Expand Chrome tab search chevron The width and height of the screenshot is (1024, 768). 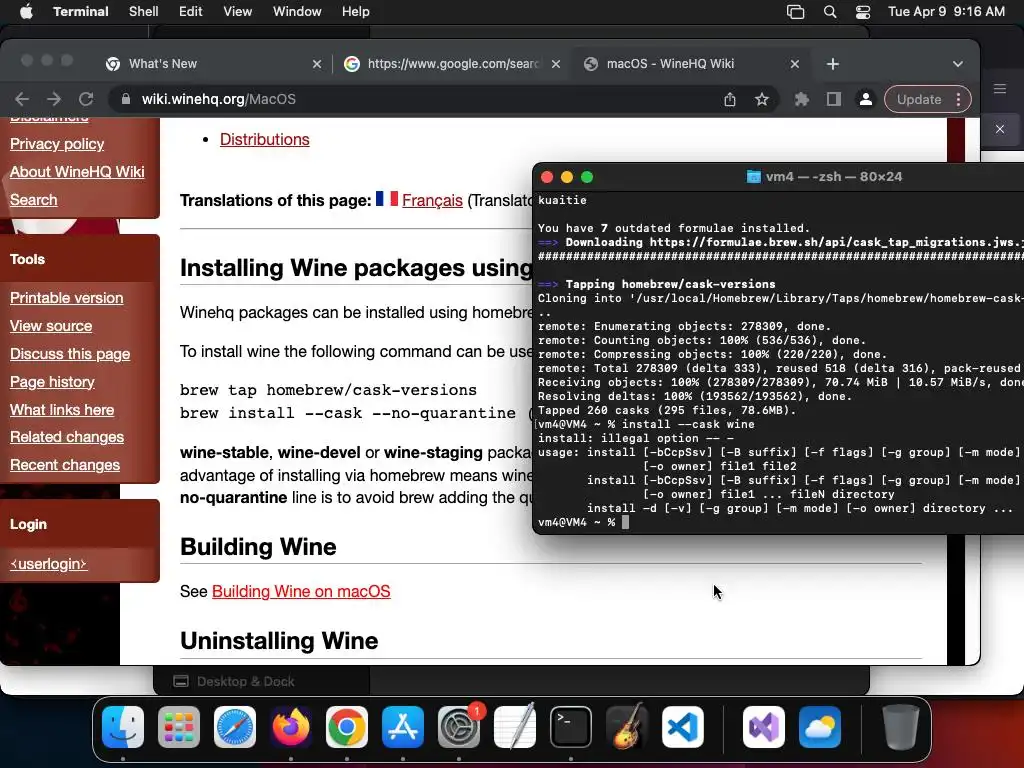(958, 64)
